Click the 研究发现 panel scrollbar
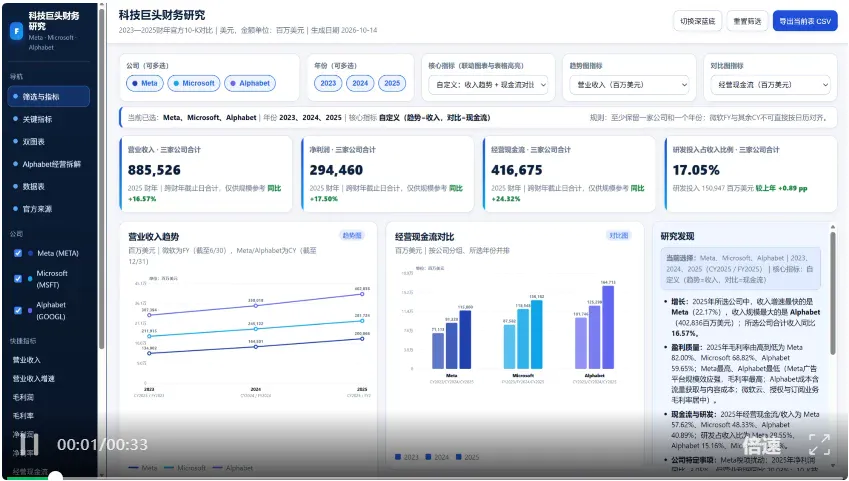This screenshot has height=481, width=849. 833,292
